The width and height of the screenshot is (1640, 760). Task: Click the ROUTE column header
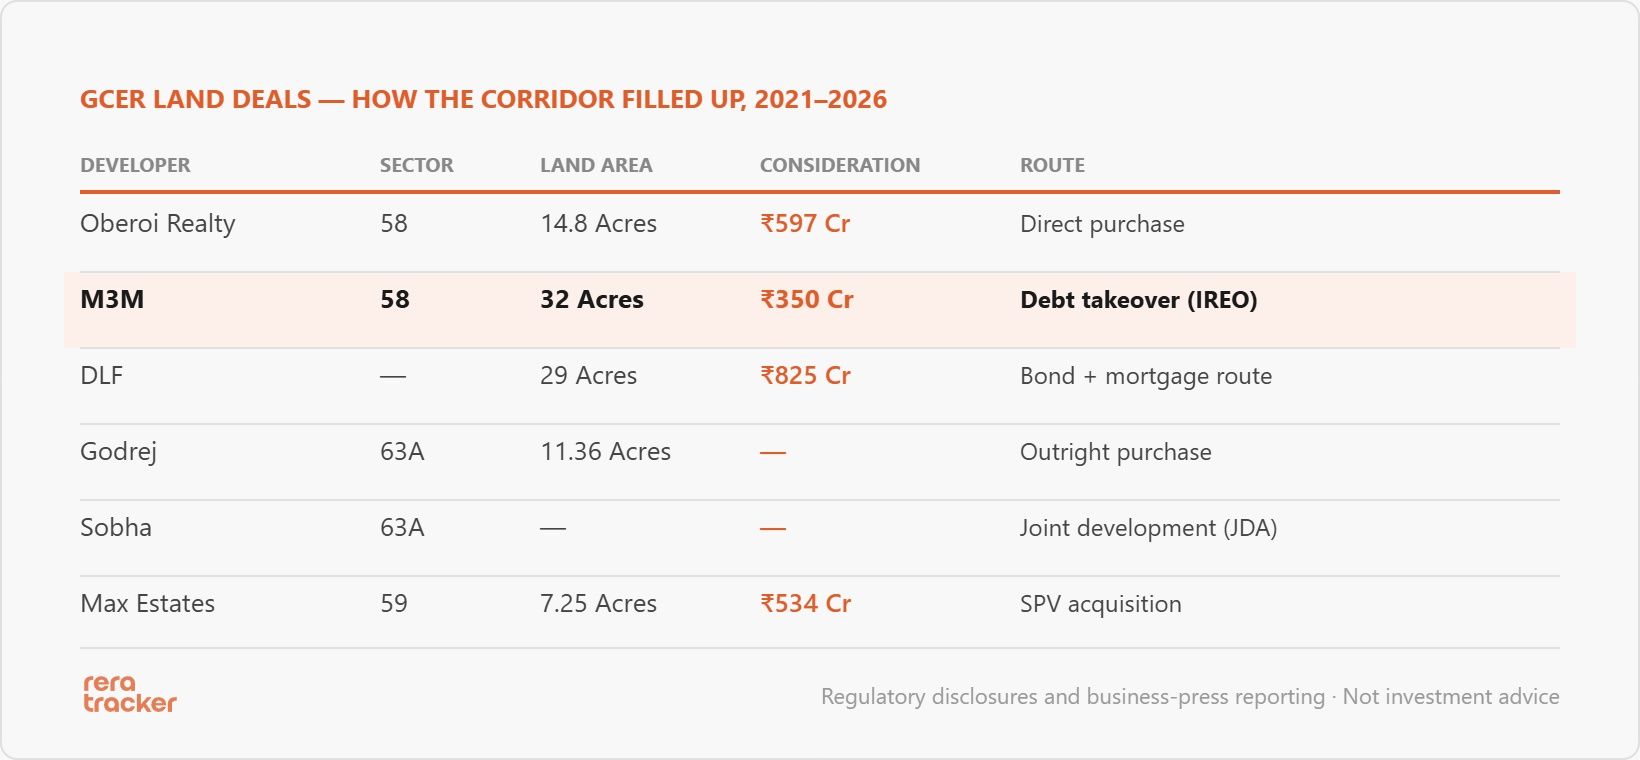click(x=1052, y=165)
